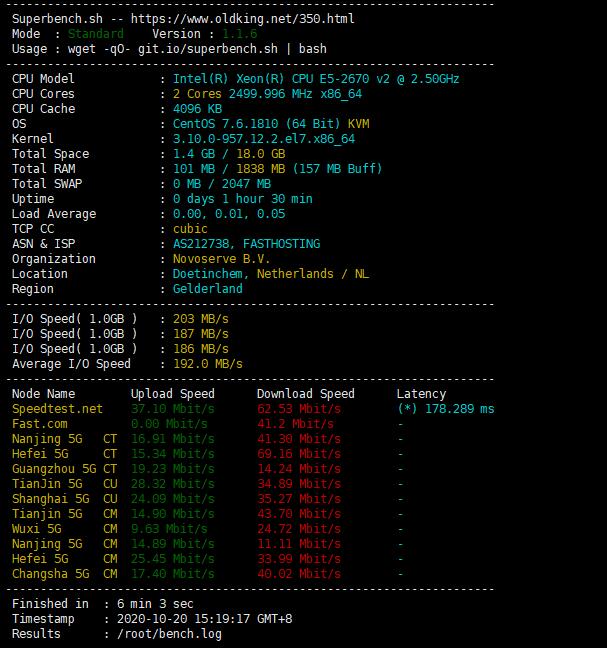Image resolution: width=607 pixels, height=648 pixels.
Task: Click the 178.289 ms latency value
Action: pos(459,409)
